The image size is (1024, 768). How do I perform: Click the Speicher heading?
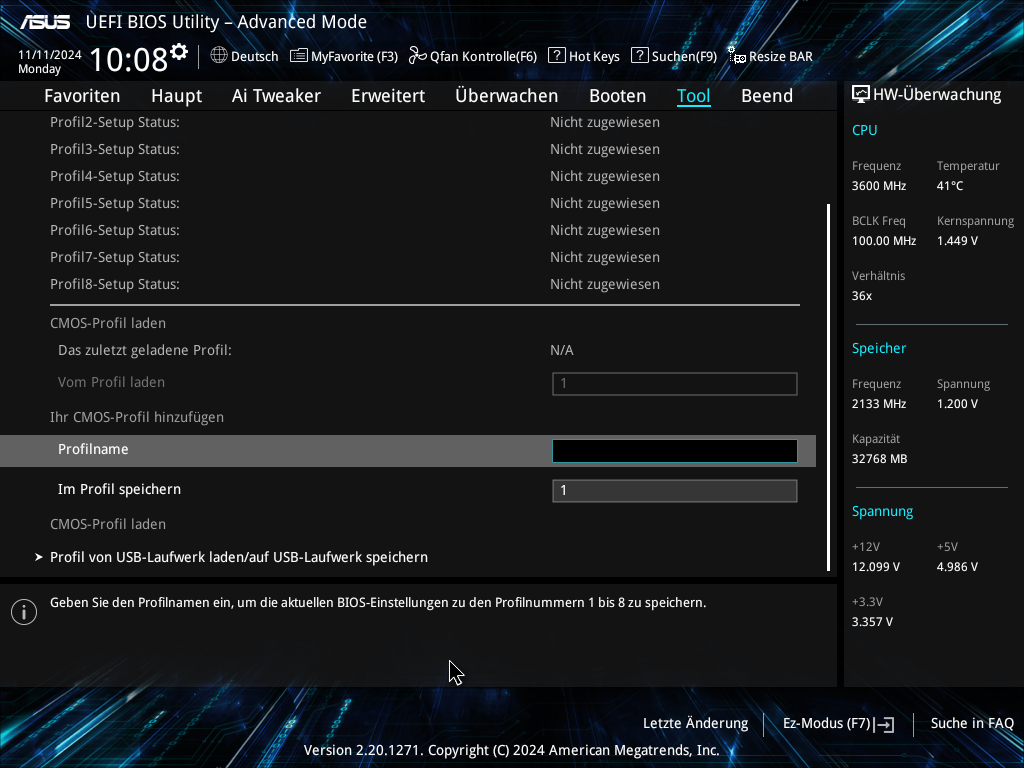[879, 348]
